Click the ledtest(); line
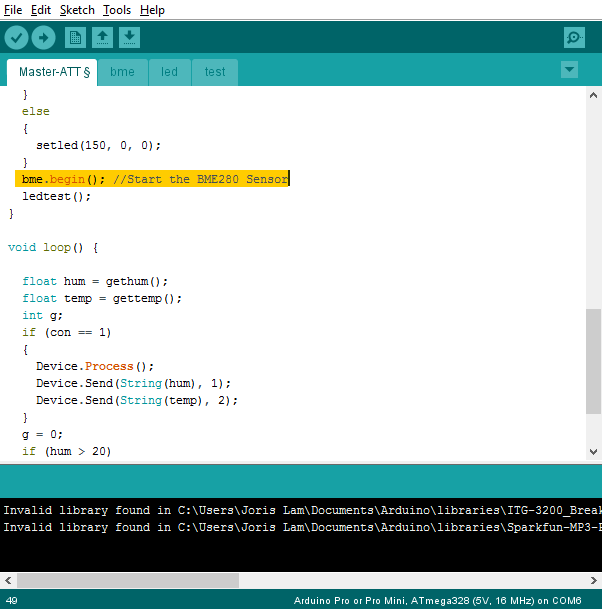Screen dimensions: 602x609 click(x=56, y=197)
